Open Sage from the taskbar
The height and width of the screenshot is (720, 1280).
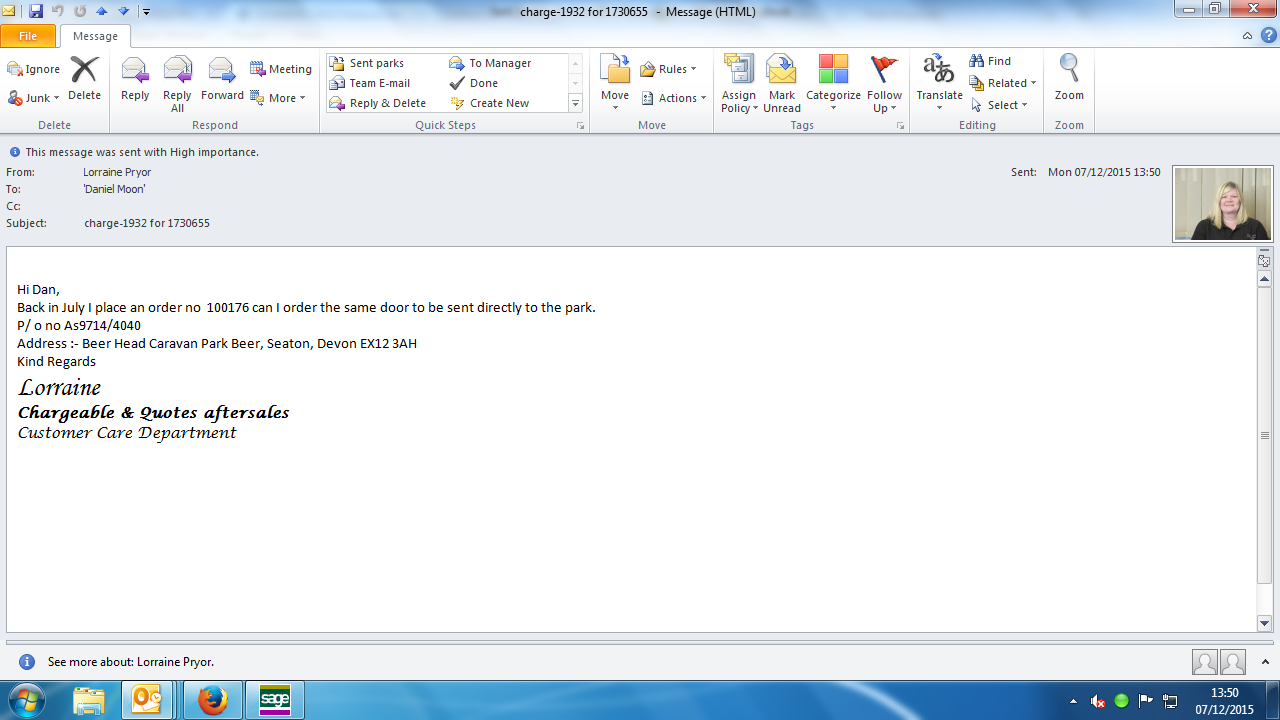[x=274, y=700]
